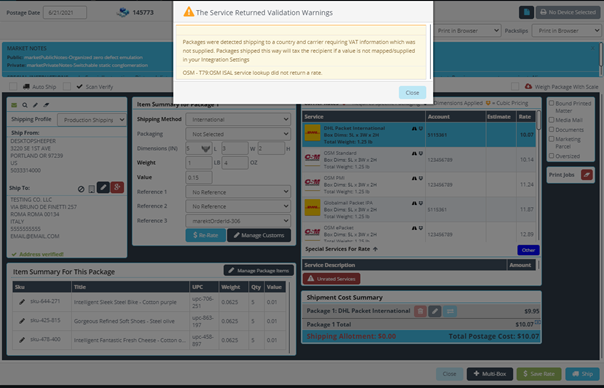Check the Marketing Parcel option
The height and width of the screenshot is (388, 604).
pos(552,139)
